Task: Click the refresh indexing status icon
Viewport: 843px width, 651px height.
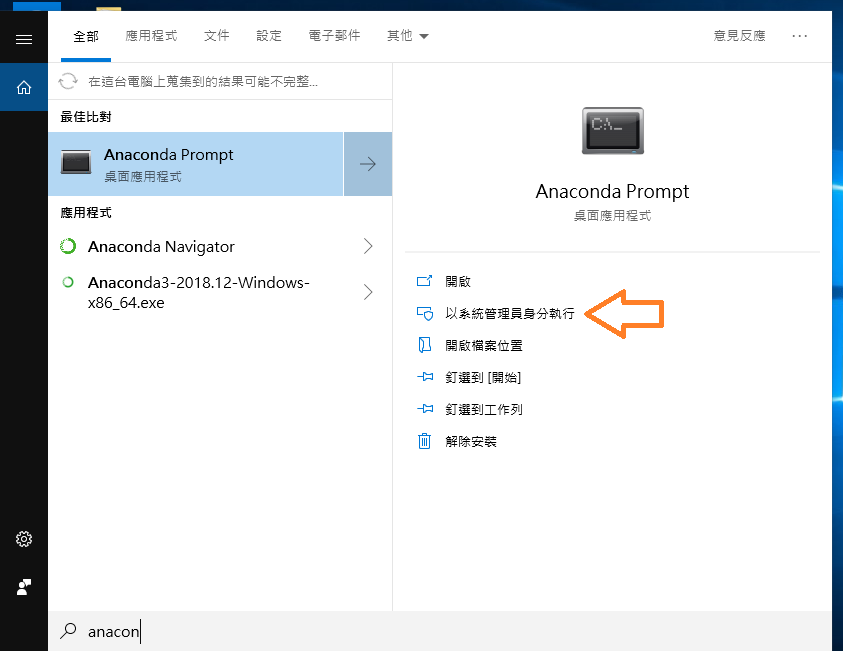Action: pyautogui.click(x=68, y=81)
